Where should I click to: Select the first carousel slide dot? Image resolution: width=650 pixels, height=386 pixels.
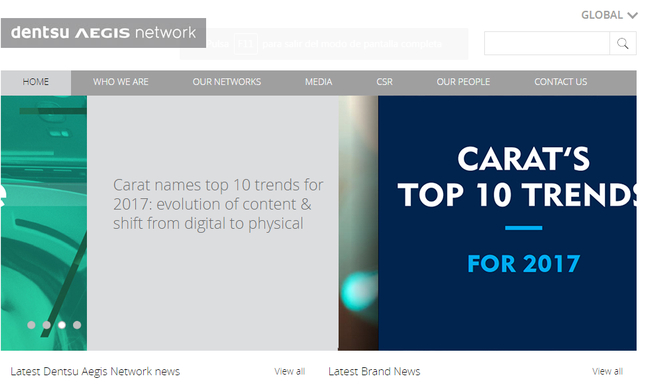pos(31,325)
